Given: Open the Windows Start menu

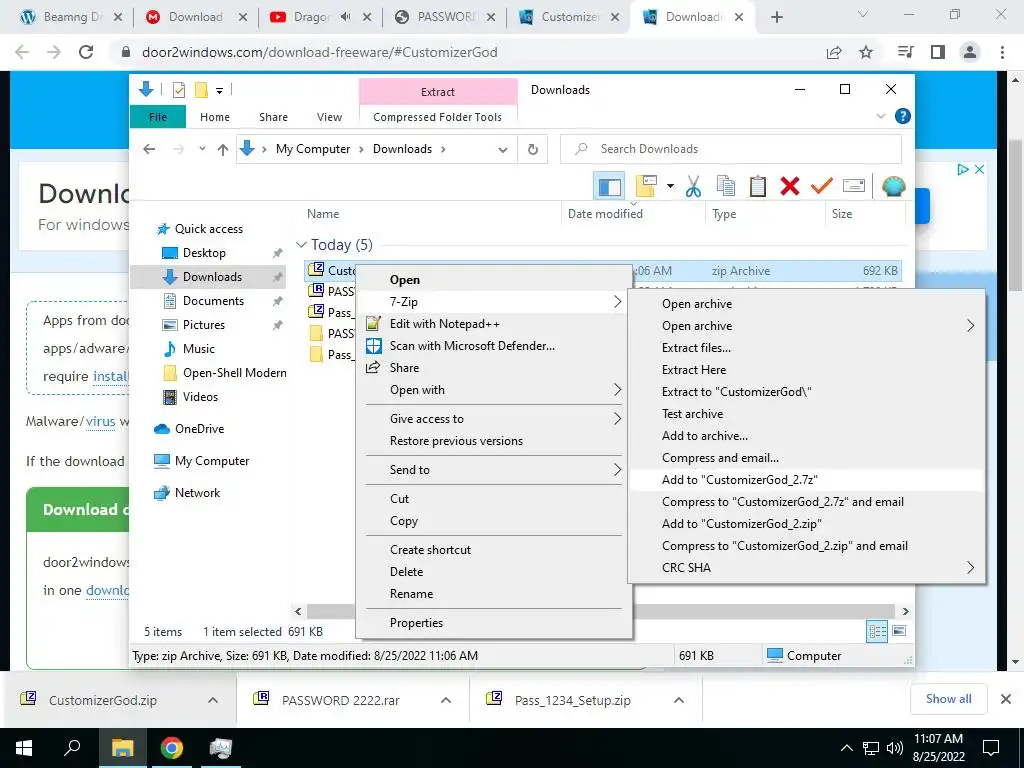Looking at the screenshot, I should tap(24, 748).
